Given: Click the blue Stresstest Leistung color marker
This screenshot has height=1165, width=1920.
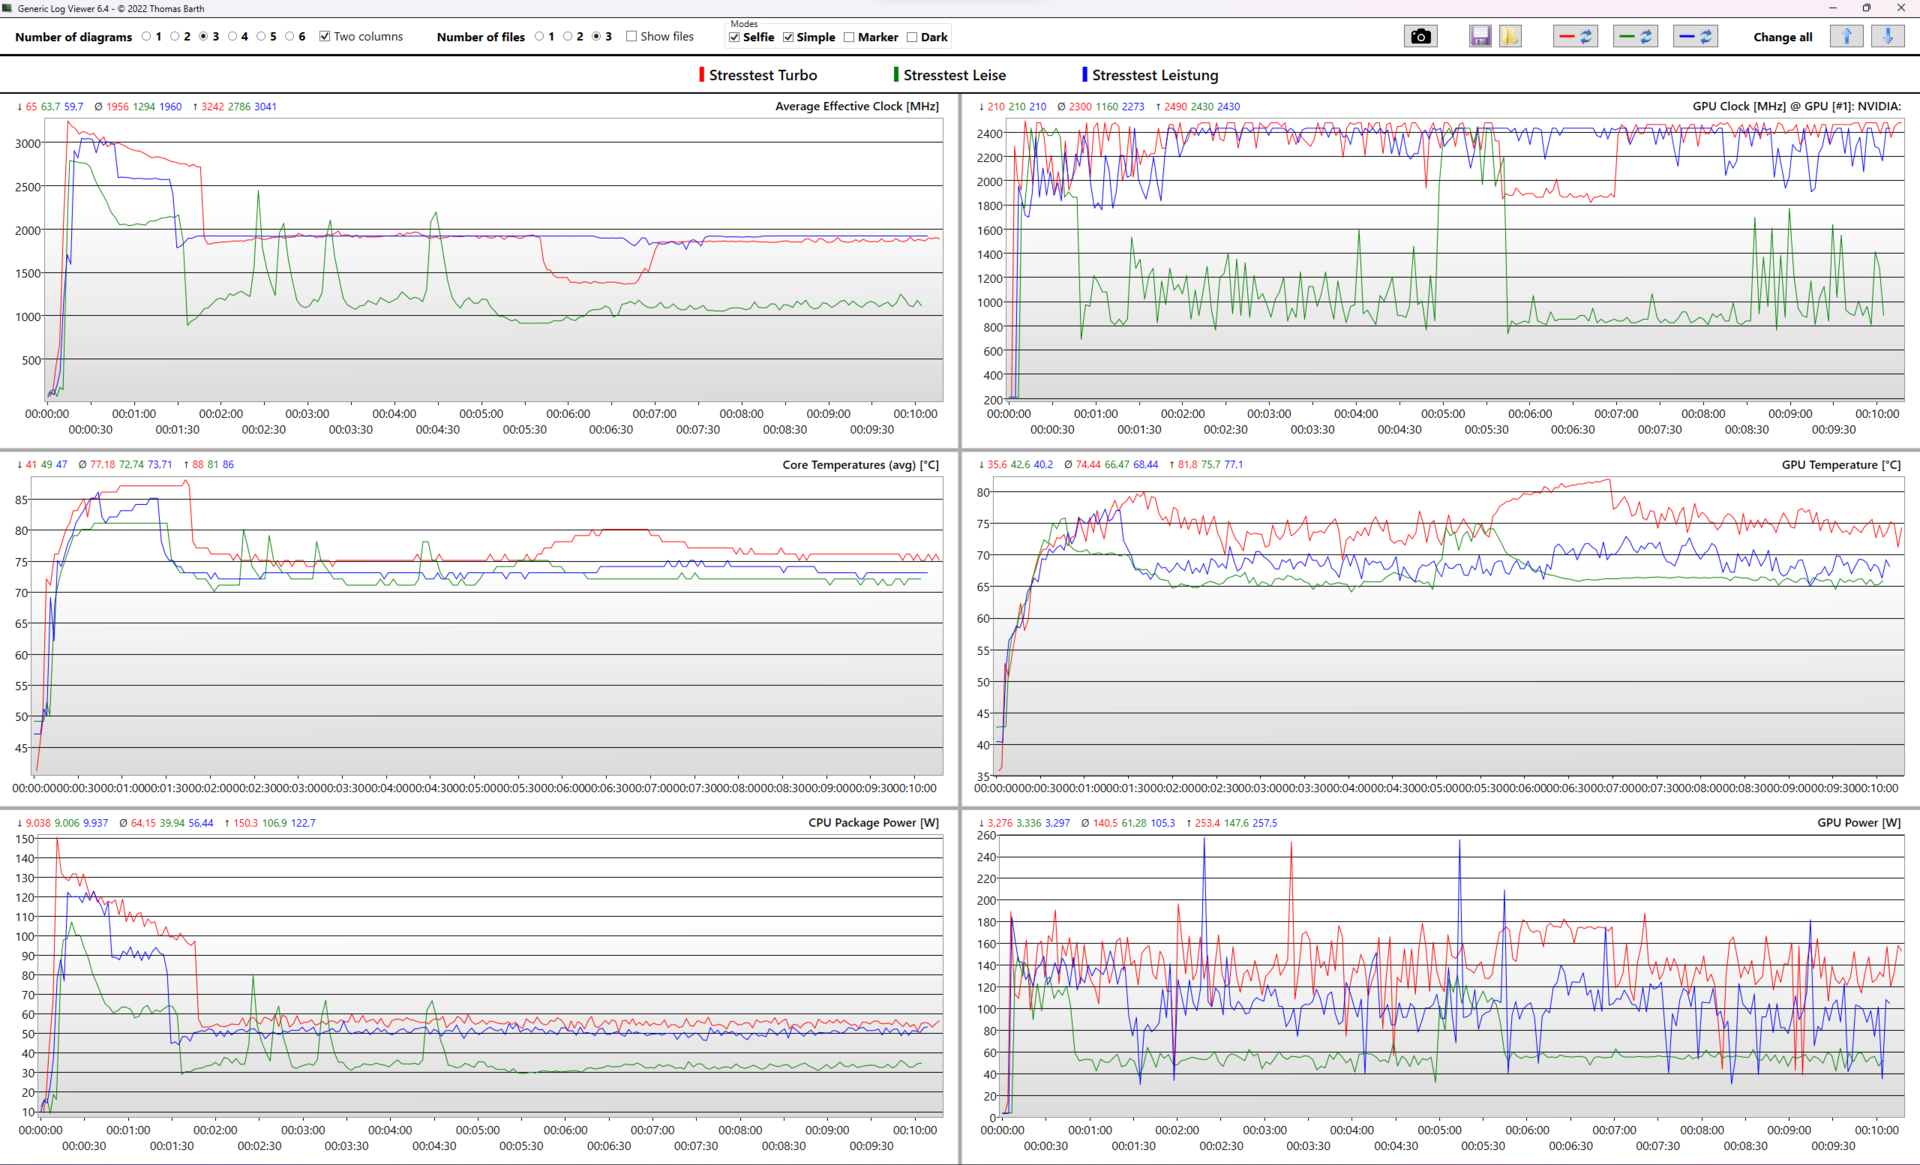Looking at the screenshot, I should click(1085, 75).
